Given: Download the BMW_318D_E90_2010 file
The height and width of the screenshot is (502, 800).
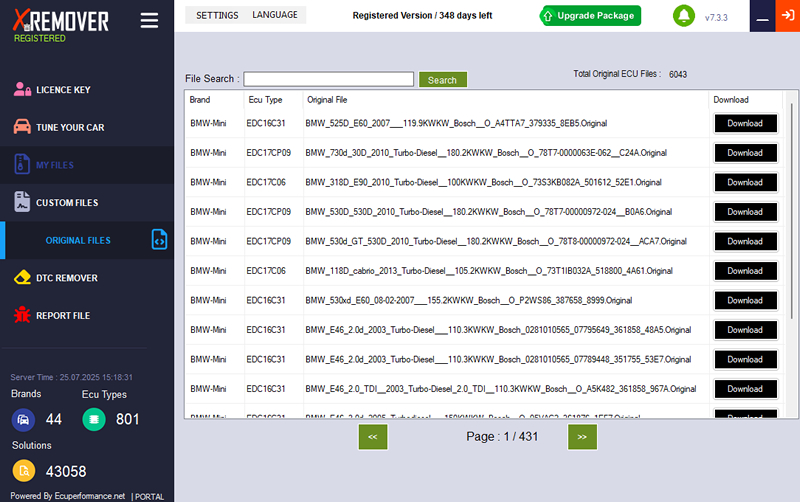Looking at the screenshot, I should [745, 183].
